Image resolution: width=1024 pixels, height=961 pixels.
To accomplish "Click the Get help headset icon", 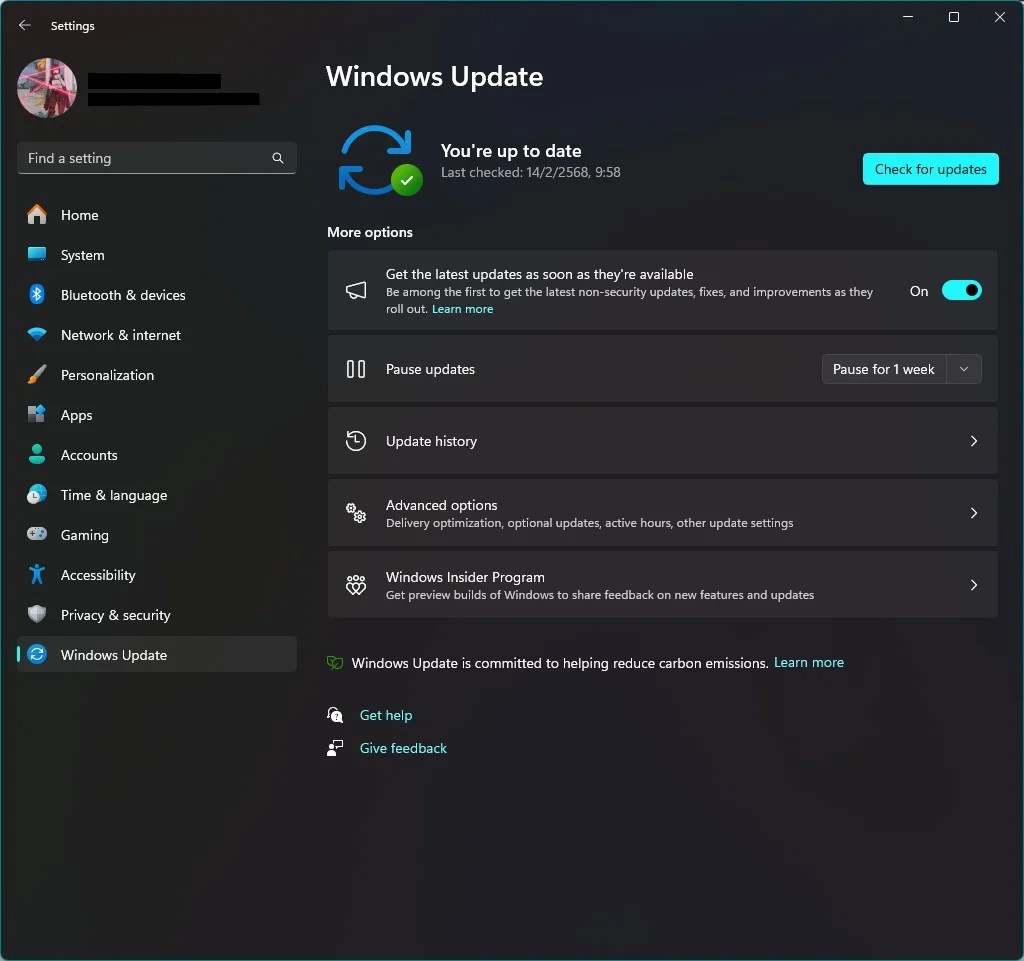I will tap(335, 715).
